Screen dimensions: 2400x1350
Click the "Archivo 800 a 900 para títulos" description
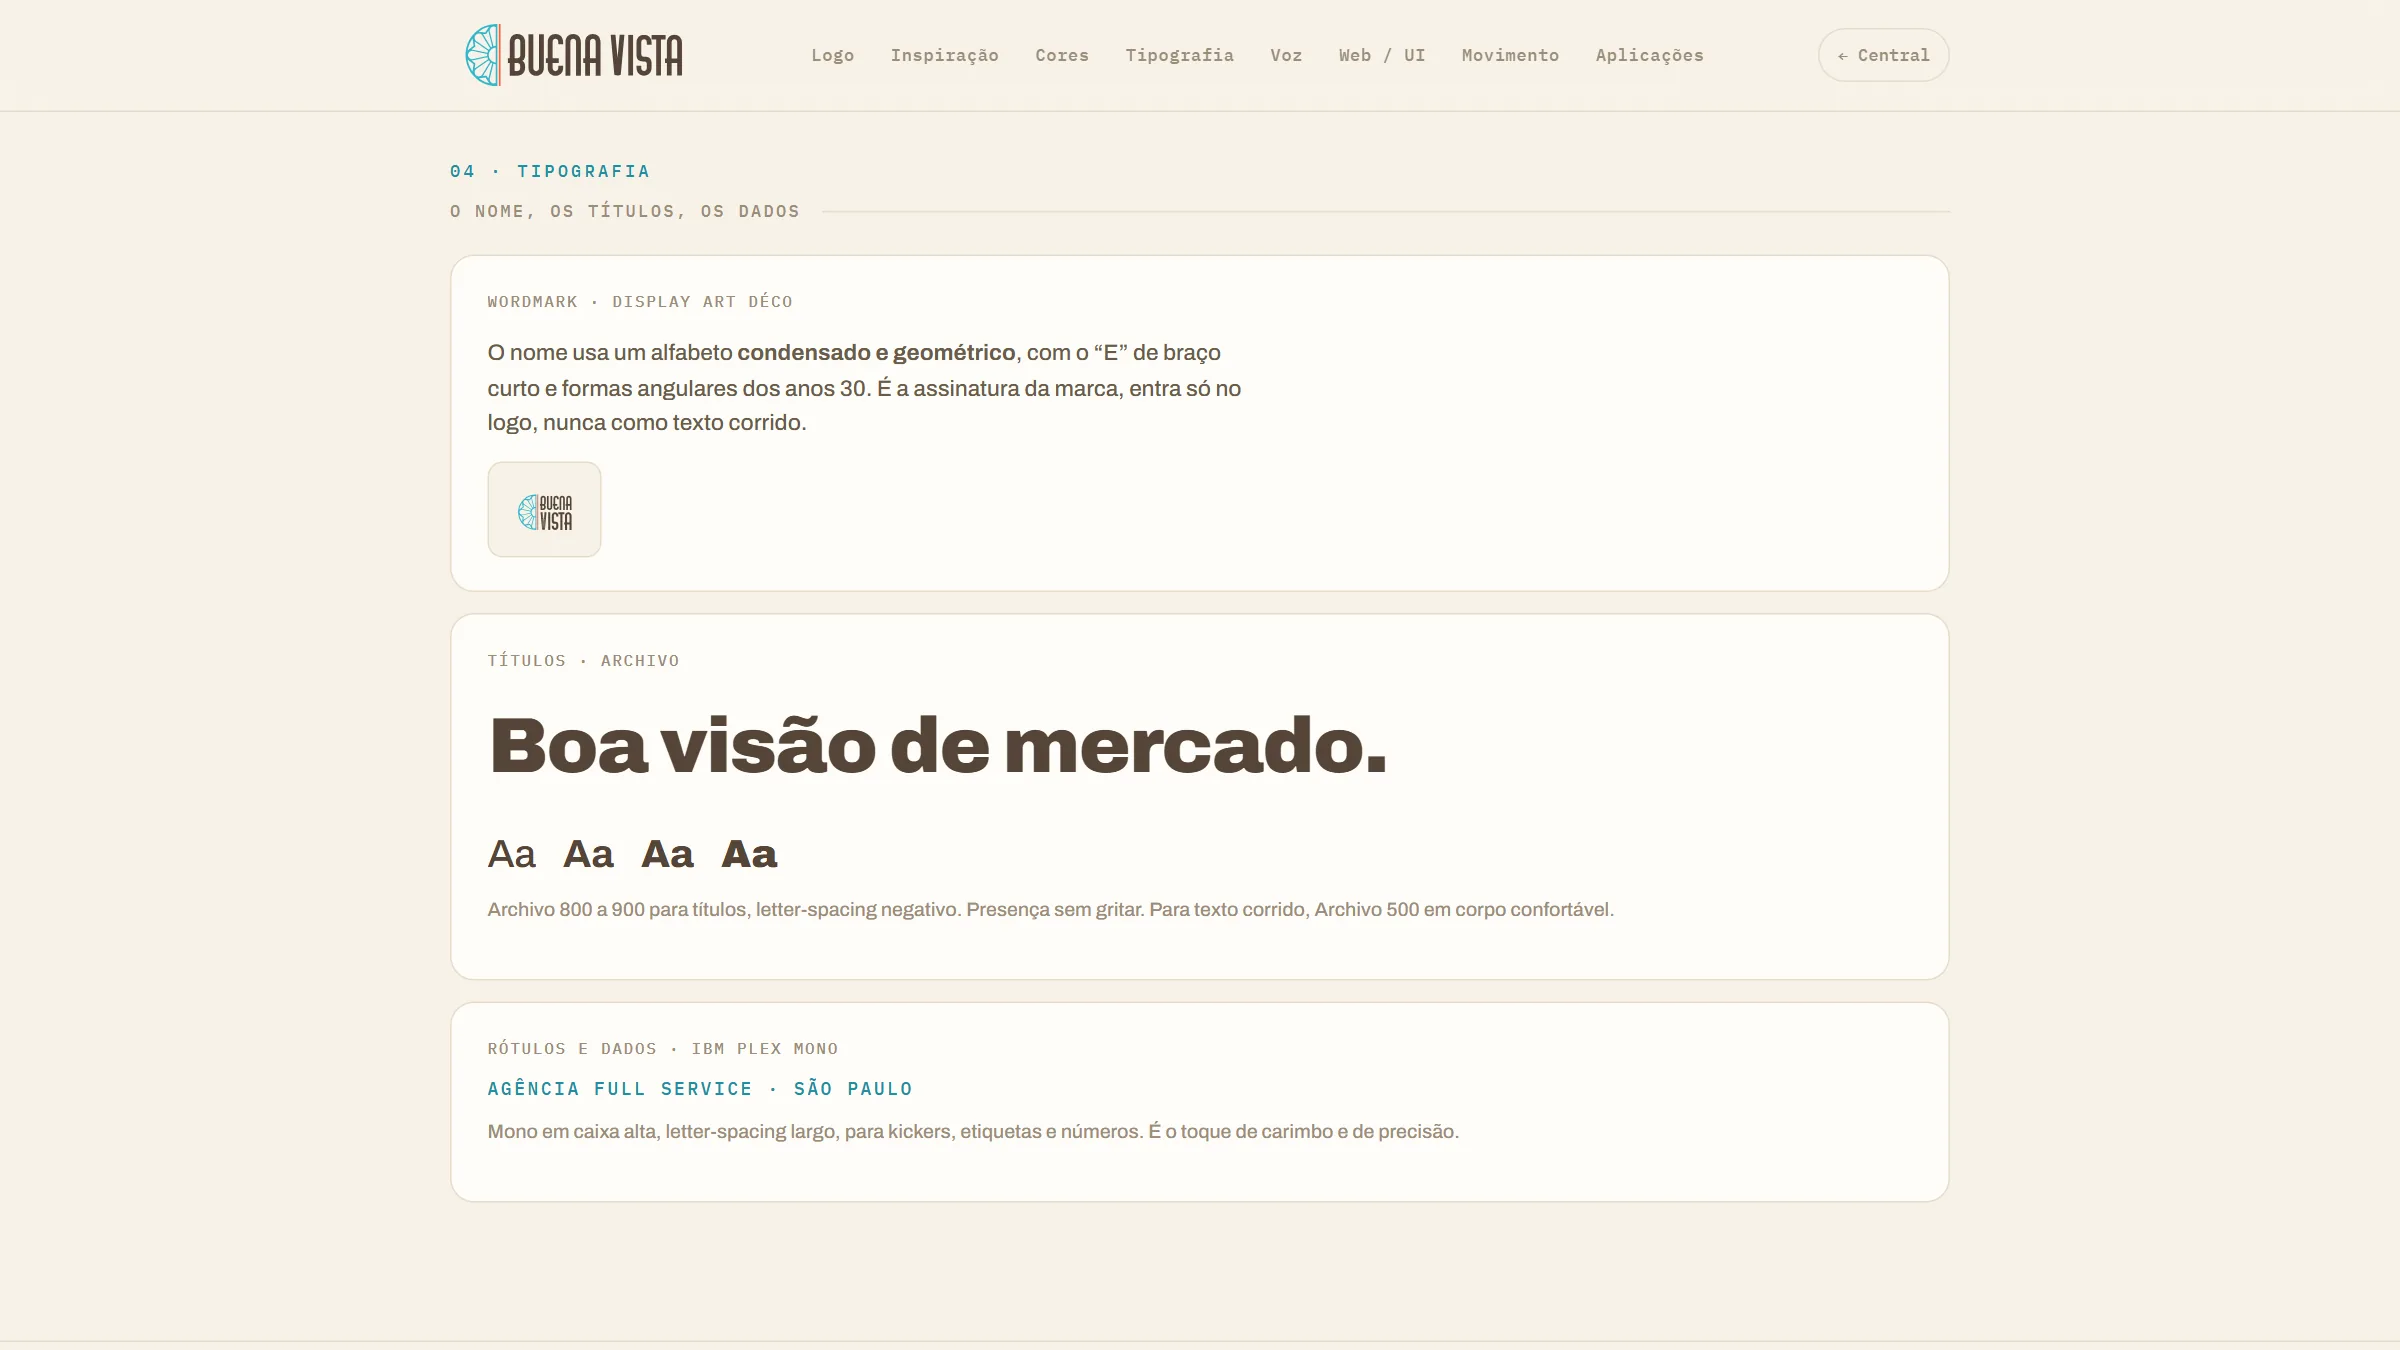click(1050, 909)
